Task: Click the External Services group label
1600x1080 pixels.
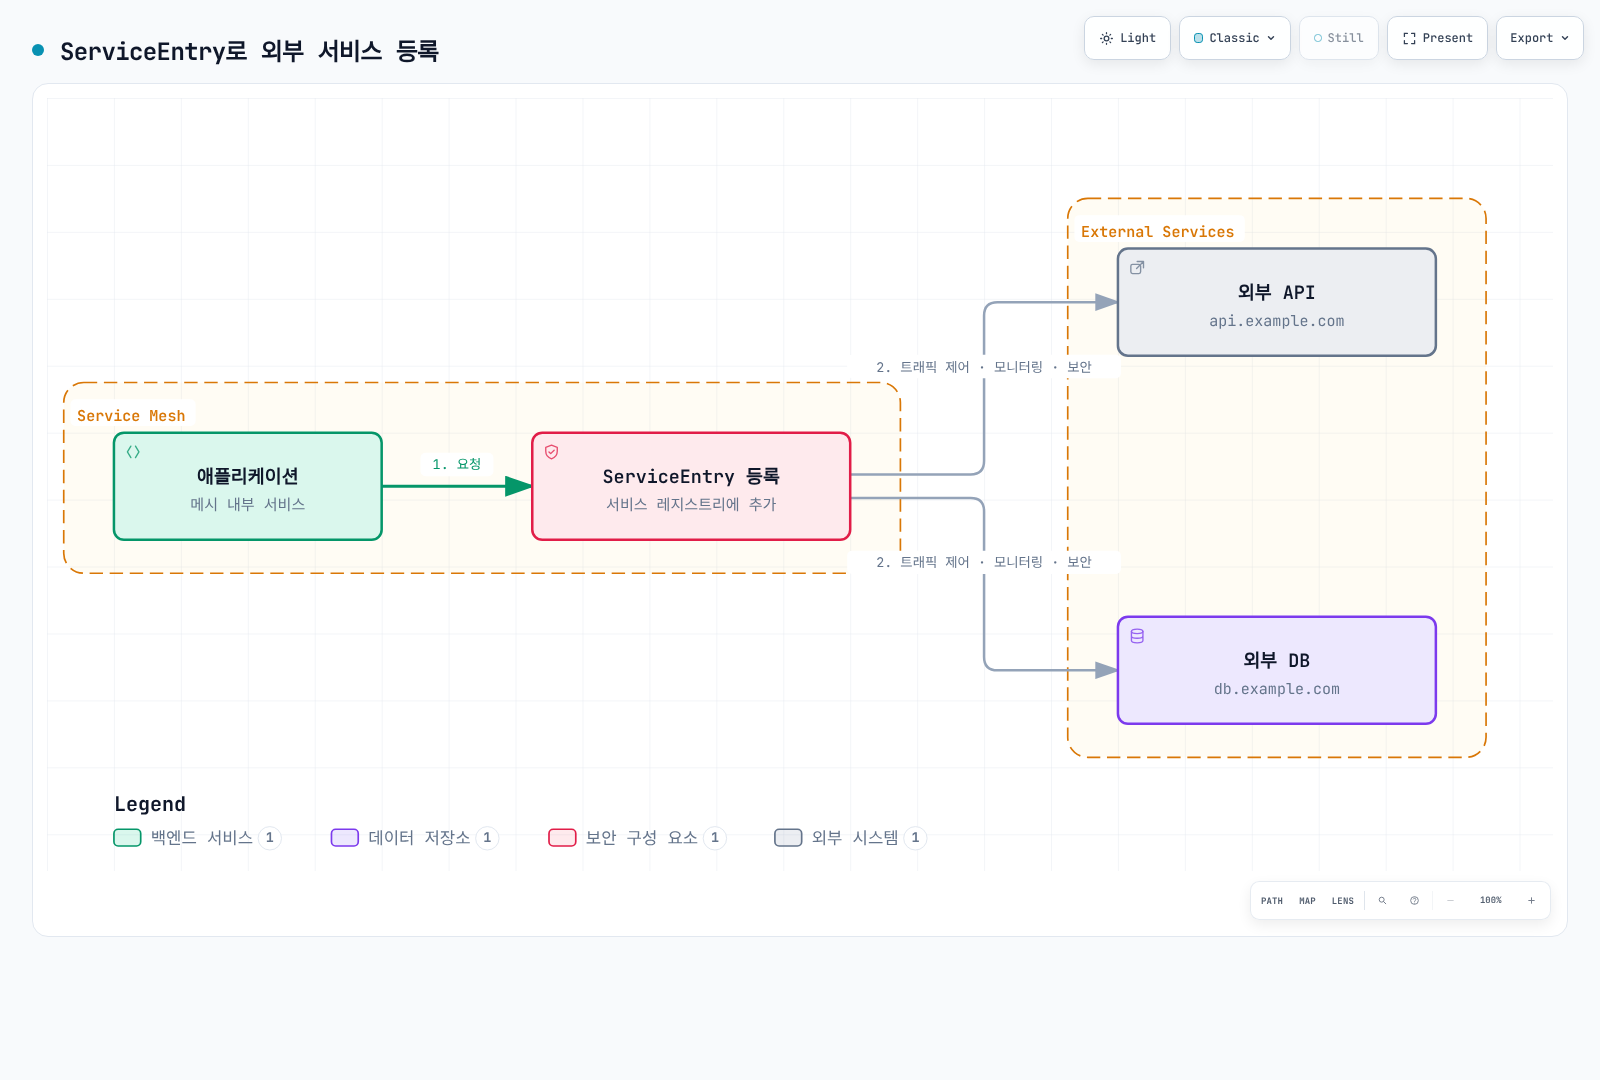Action: 1157,232
